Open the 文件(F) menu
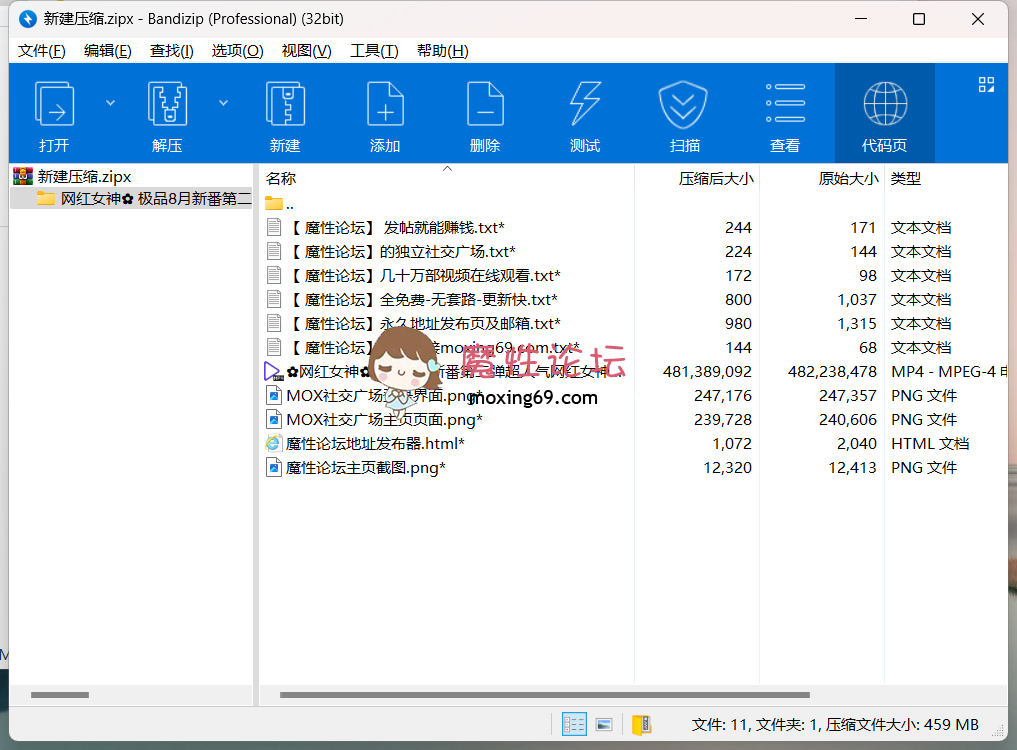Image resolution: width=1017 pixels, height=750 pixels. point(42,51)
